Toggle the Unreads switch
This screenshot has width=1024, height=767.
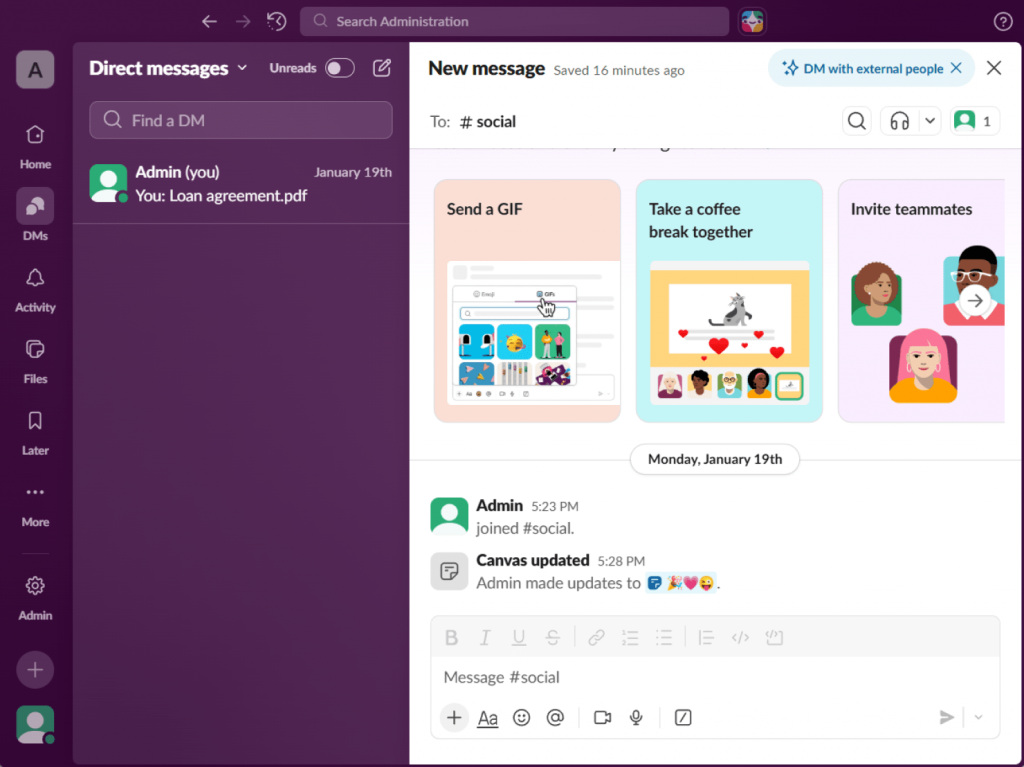click(x=340, y=68)
